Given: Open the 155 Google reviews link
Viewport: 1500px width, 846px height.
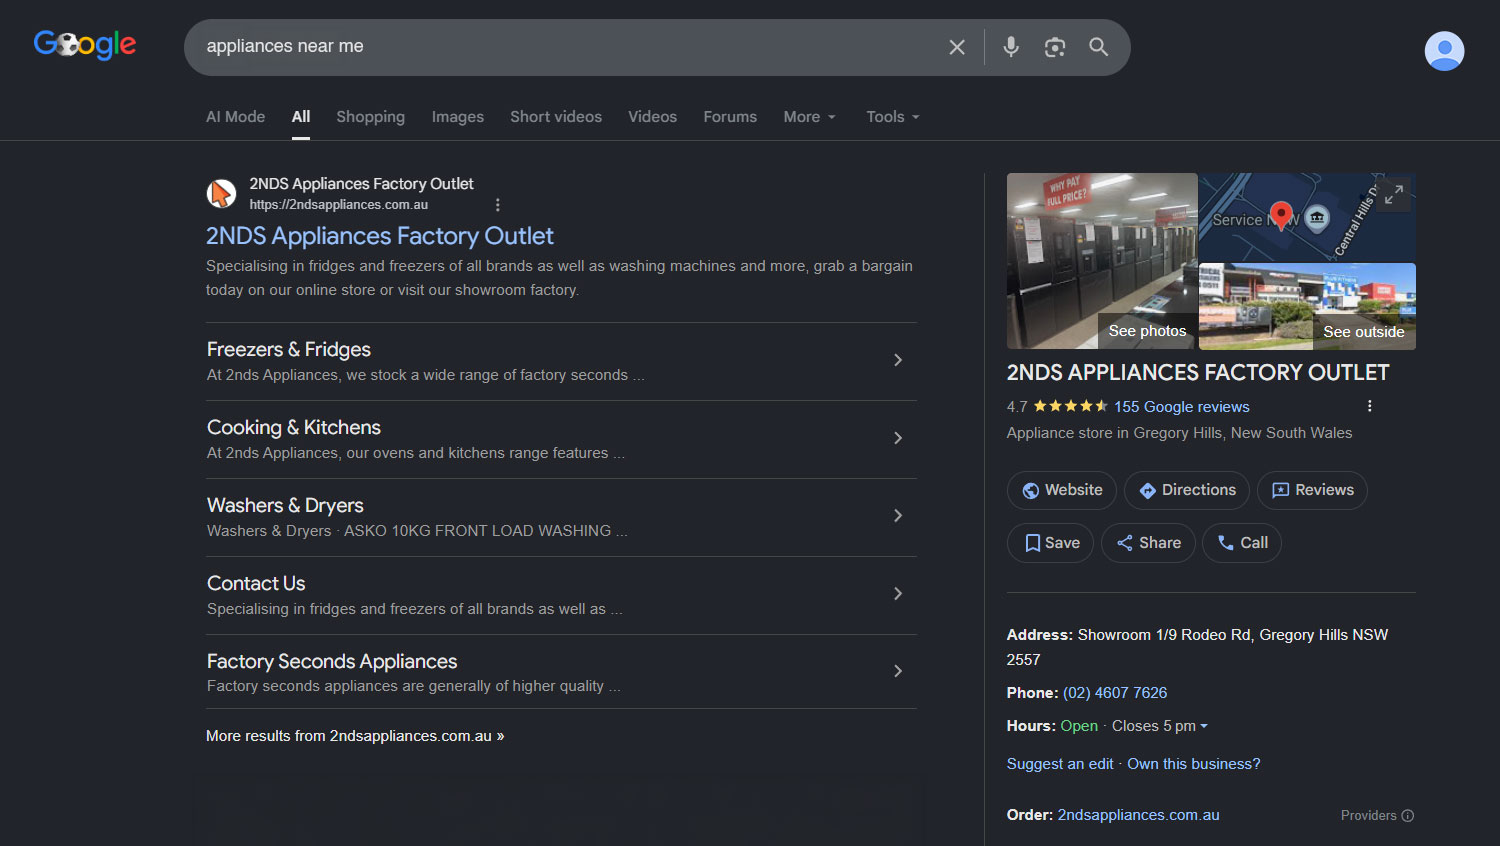Looking at the screenshot, I should (x=1182, y=407).
